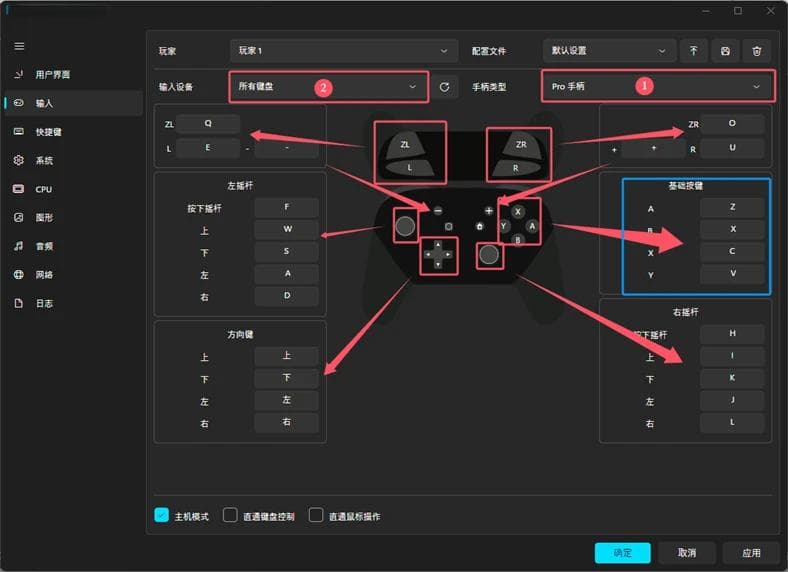Viewport: 788px width, 572px height.
Task: Click the right stick on controller image
Action: coord(488,255)
